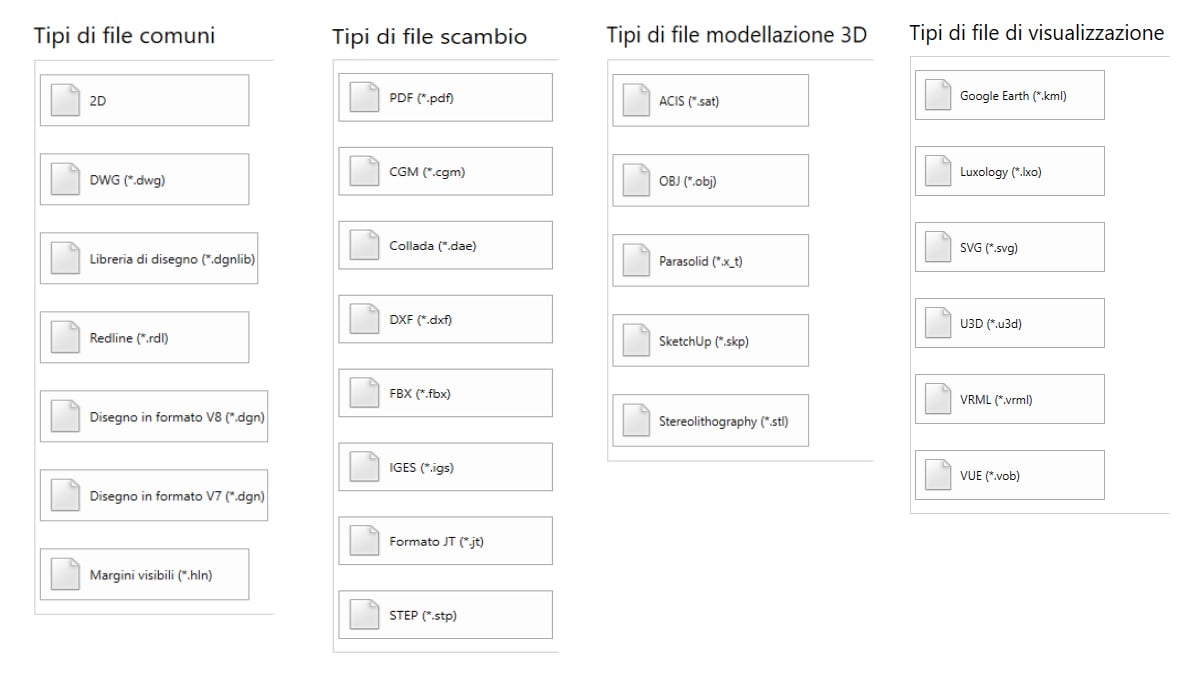This screenshot has width=1200, height=675.
Task: Click the SketchUp (*.skp) file icon
Action: point(636,341)
